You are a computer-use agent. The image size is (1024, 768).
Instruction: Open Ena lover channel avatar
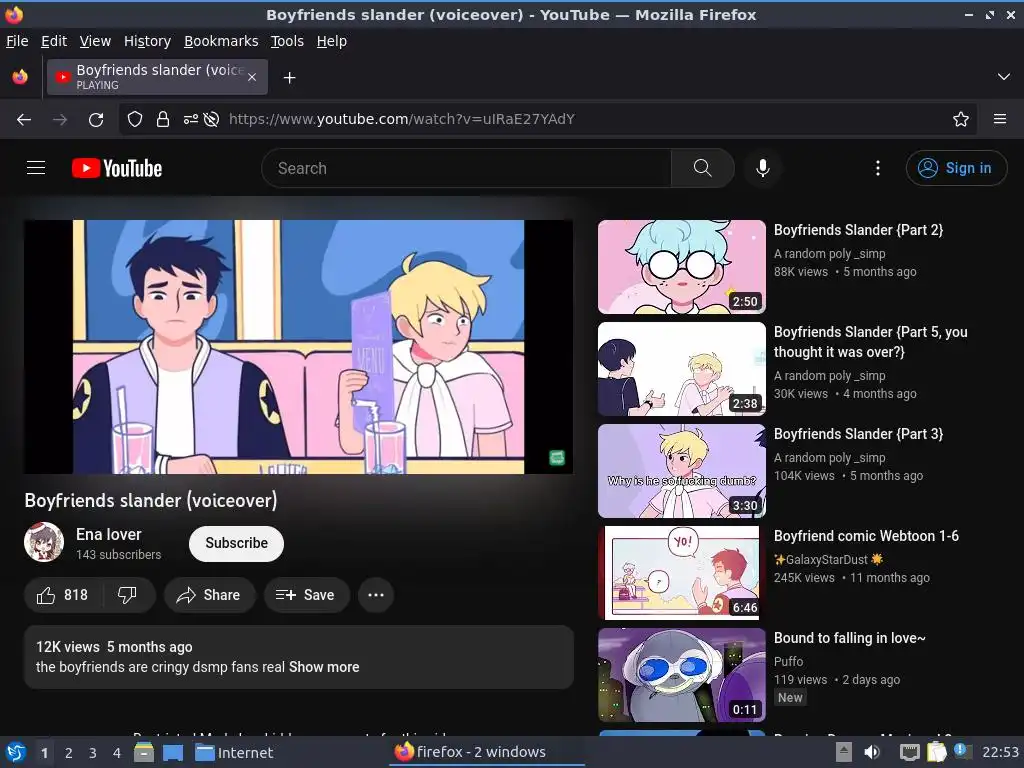(44, 542)
